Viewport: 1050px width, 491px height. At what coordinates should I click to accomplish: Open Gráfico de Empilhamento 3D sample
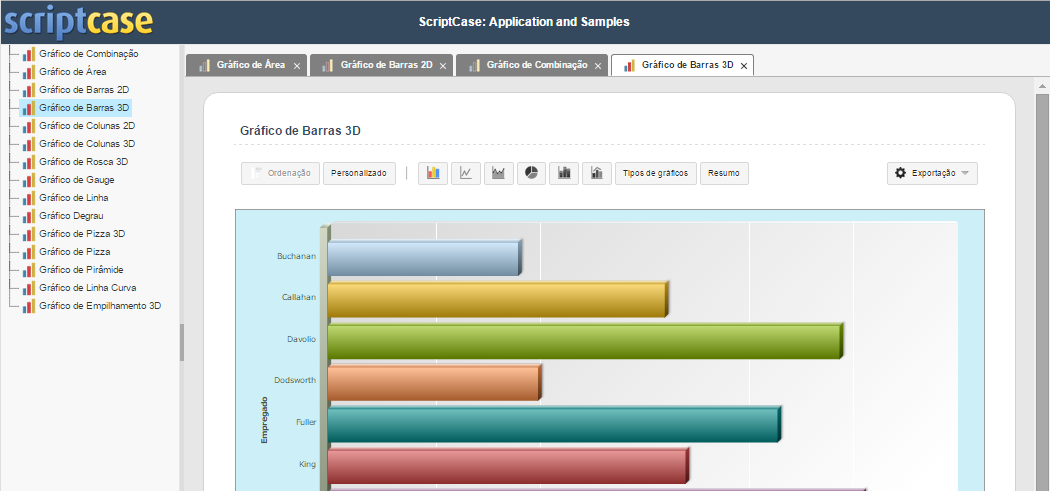tap(99, 305)
